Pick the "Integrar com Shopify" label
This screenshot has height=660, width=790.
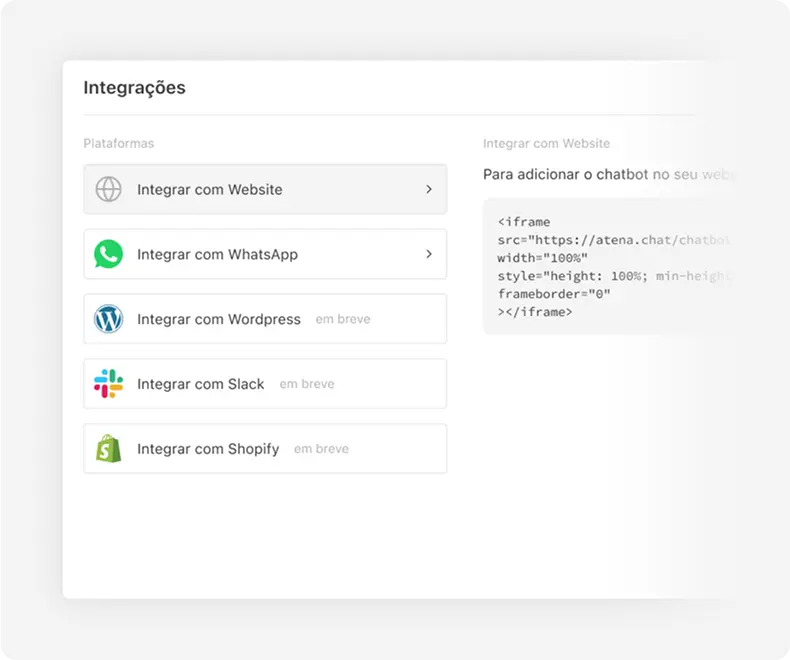pyautogui.click(x=208, y=449)
